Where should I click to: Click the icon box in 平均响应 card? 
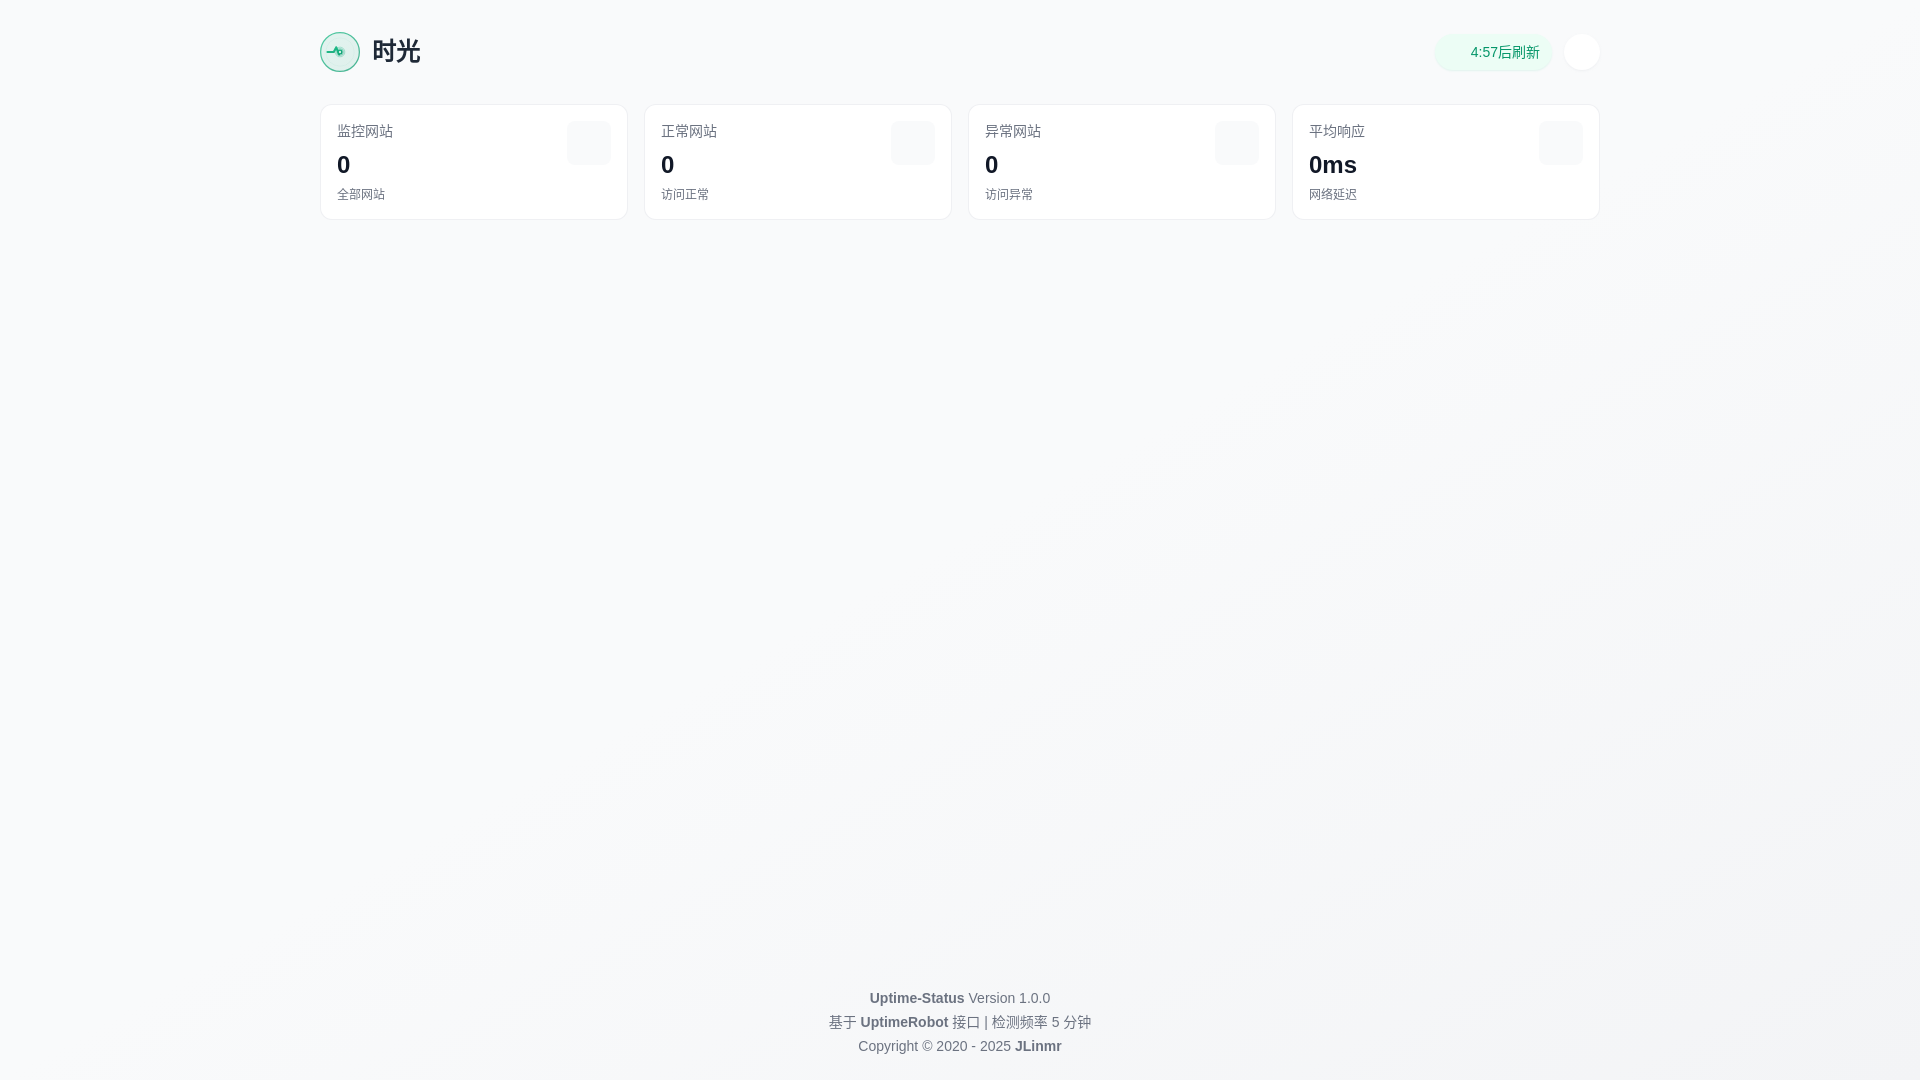click(x=1561, y=143)
